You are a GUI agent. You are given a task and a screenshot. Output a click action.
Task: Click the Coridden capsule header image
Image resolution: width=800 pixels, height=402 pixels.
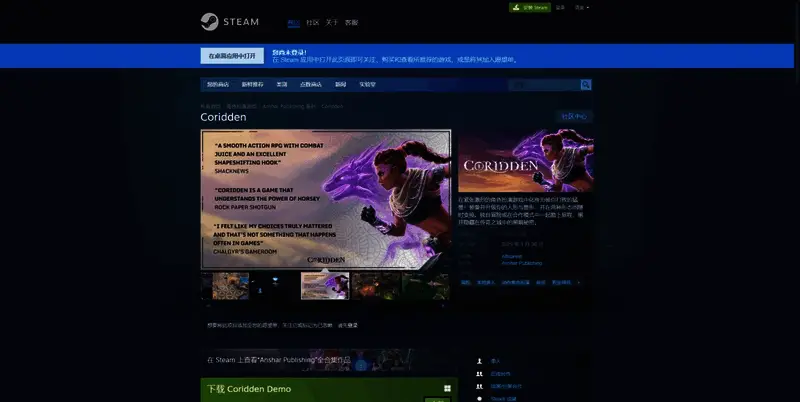[525, 161]
